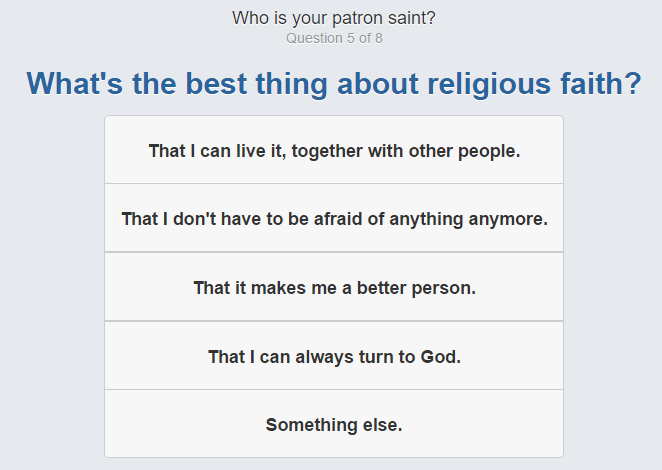Answer with the option about not being afraid
The height and width of the screenshot is (470, 662).
pyautogui.click(x=334, y=218)
